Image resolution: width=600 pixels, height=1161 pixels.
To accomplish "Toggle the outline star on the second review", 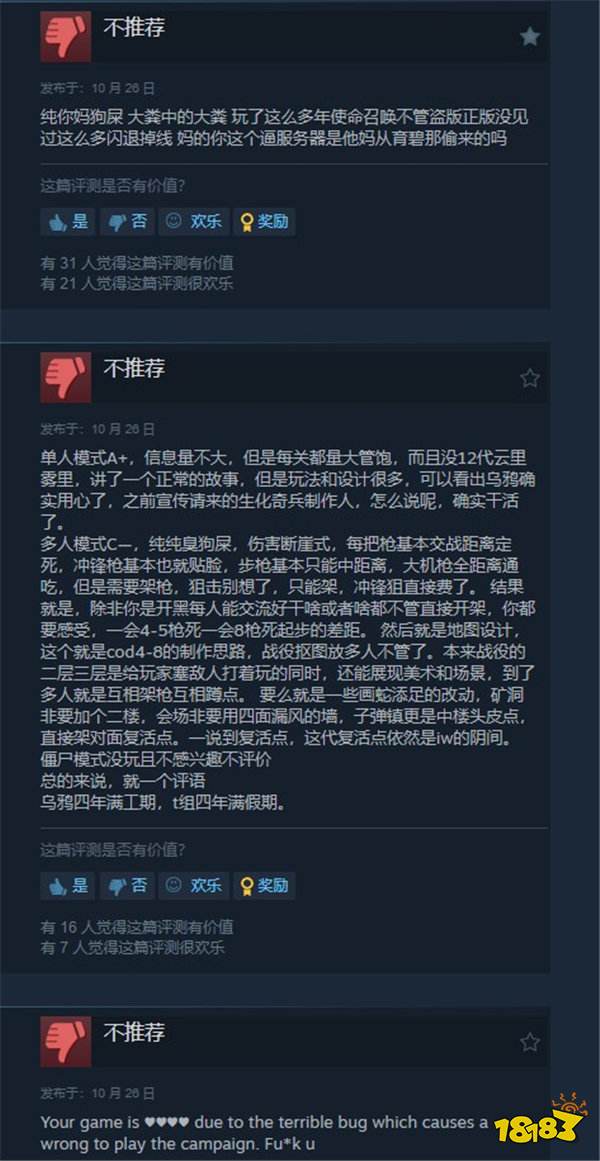I will [x=530, y=378].
